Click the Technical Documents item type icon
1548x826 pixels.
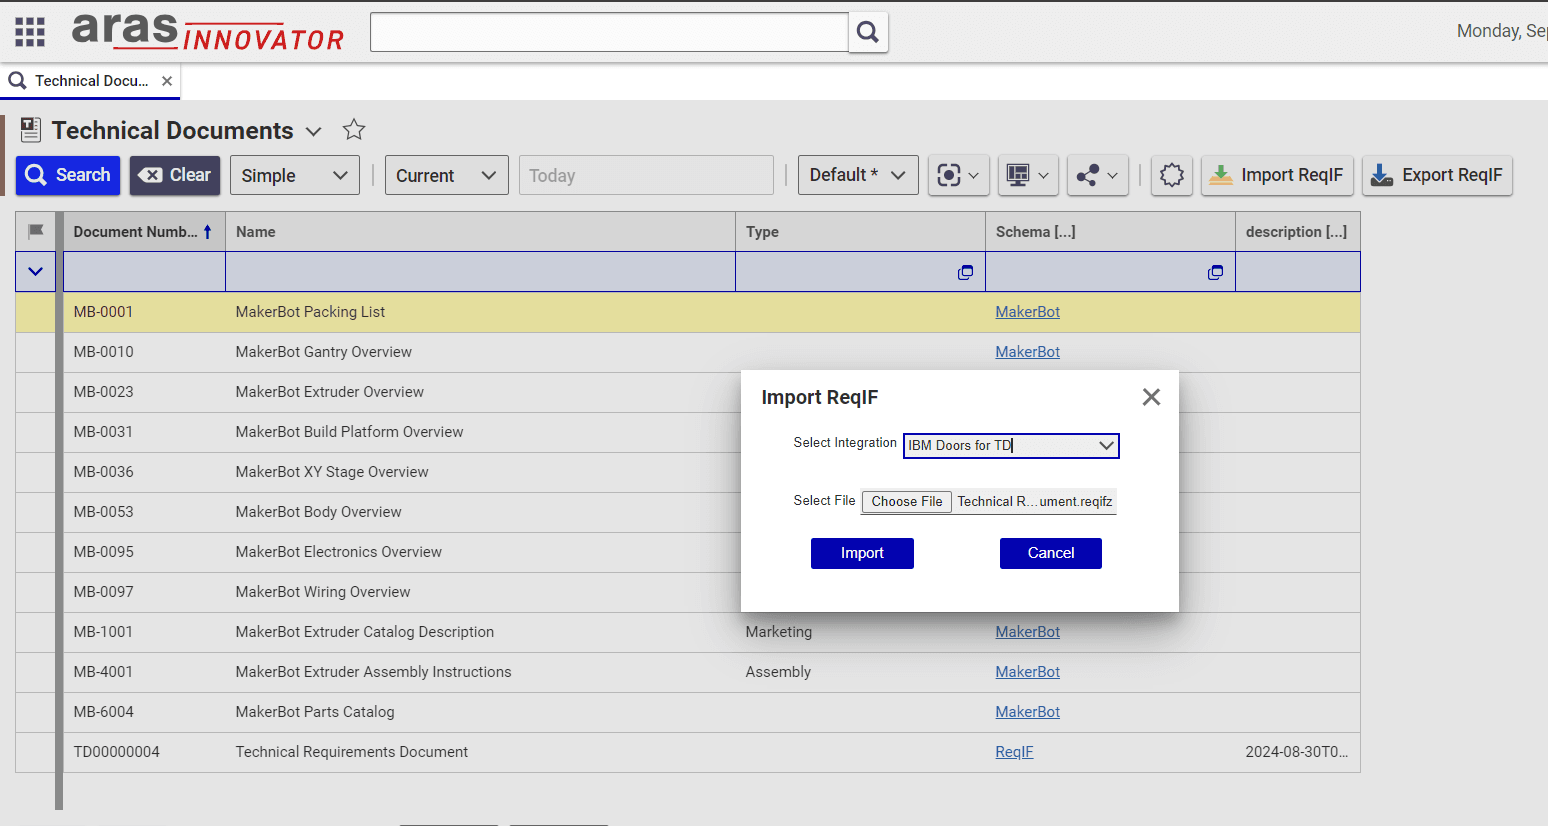tap(31, 130)
